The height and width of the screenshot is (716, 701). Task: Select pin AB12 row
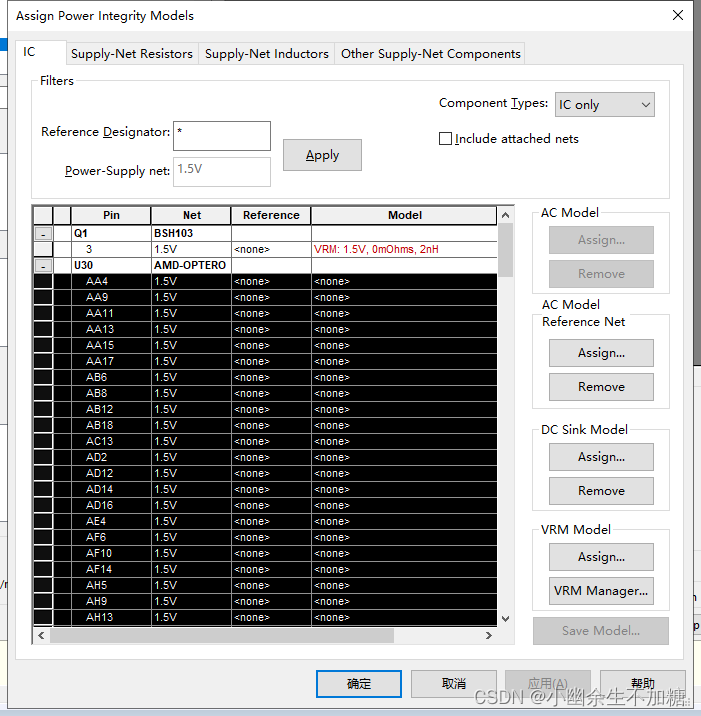tap(265, 409)
